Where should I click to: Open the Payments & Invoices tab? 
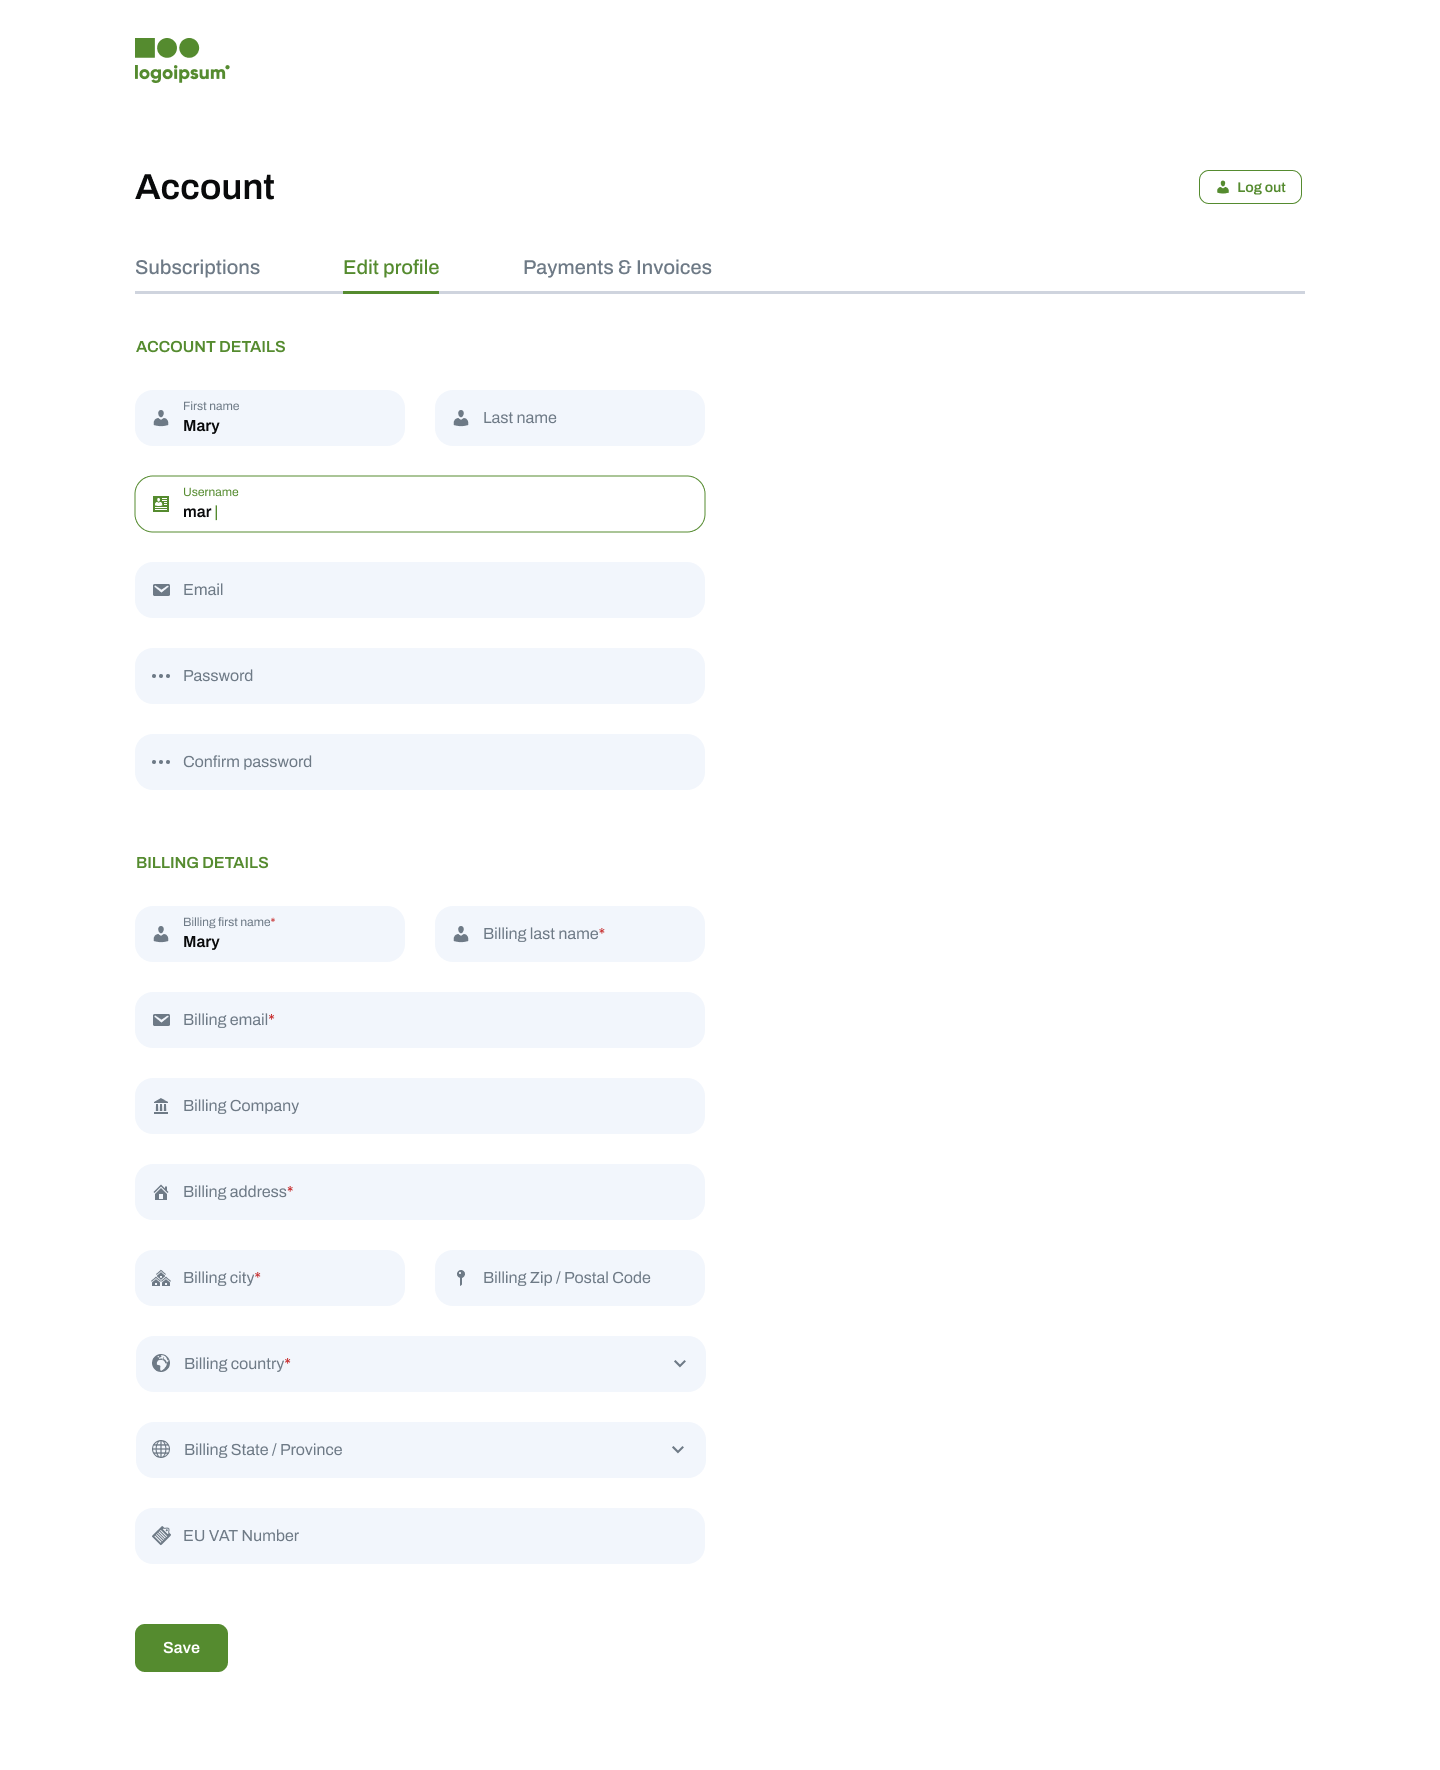(617, 268)
